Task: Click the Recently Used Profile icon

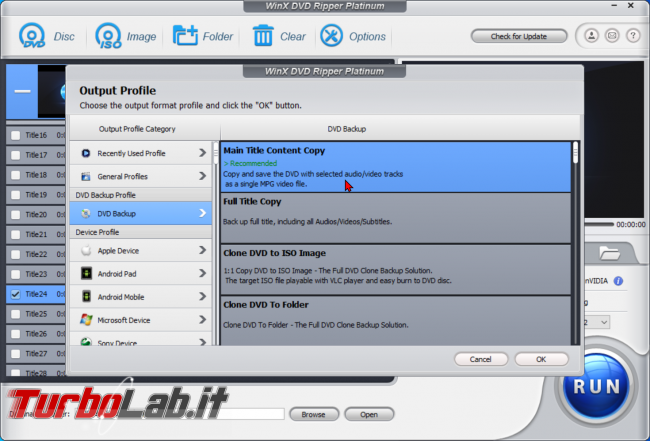Action: coord(86,153)
